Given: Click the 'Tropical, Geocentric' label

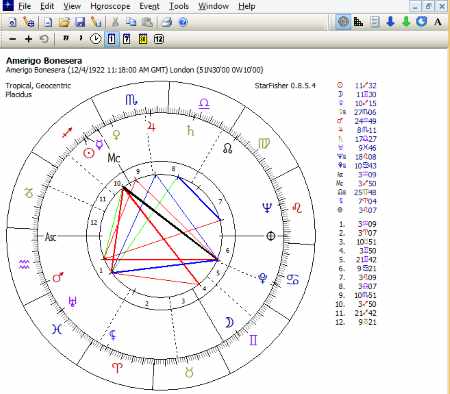Looking at the screenshot, I should coord(38,86).
